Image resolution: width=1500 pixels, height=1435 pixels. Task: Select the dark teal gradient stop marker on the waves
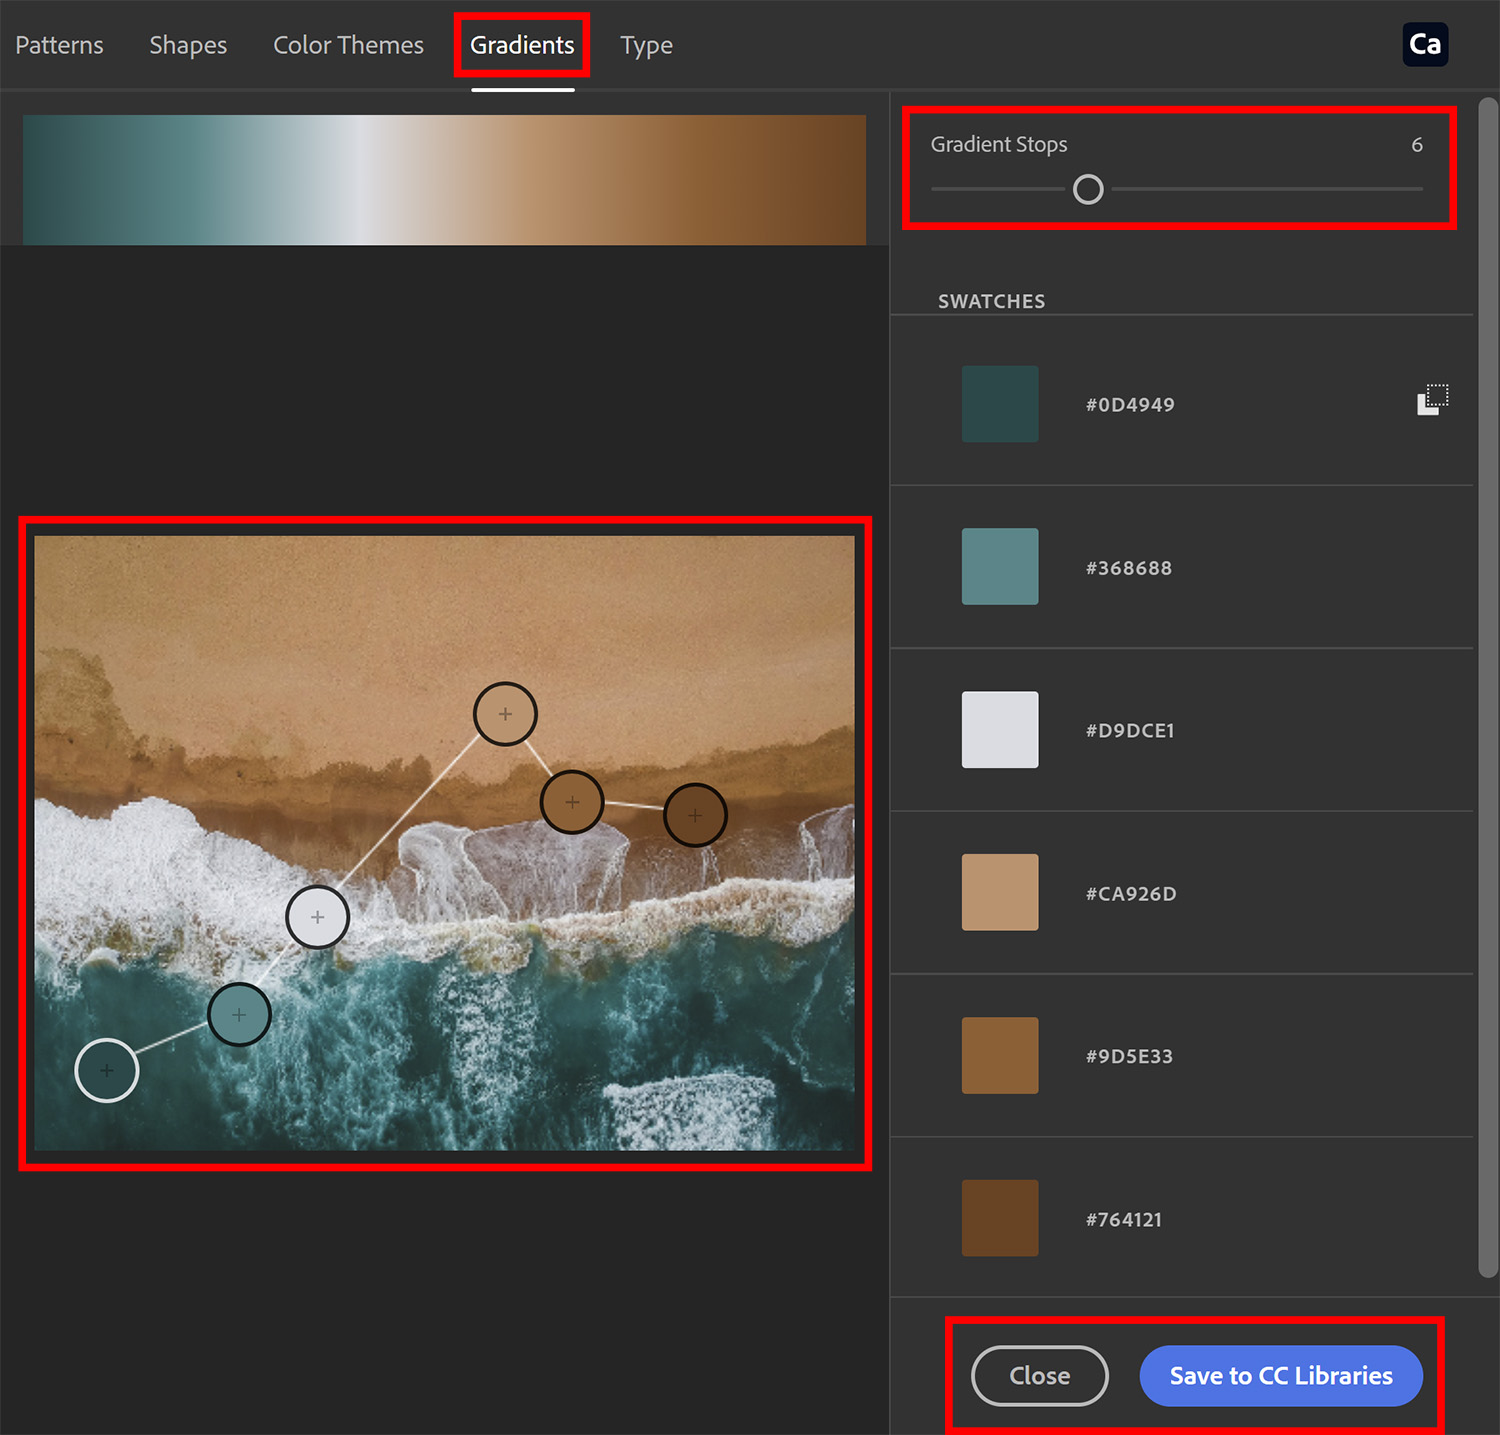239,1013
